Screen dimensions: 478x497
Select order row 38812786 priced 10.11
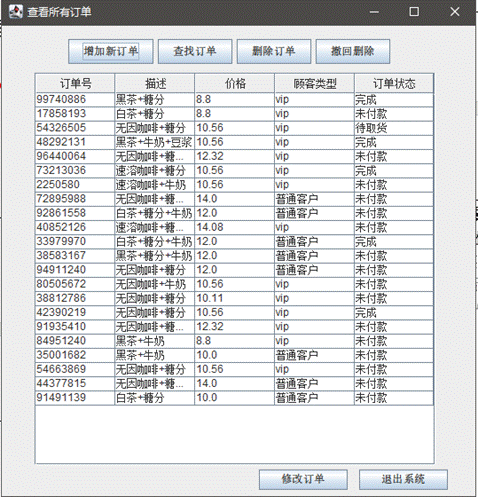pyautogui.click(x=234, y=298)
